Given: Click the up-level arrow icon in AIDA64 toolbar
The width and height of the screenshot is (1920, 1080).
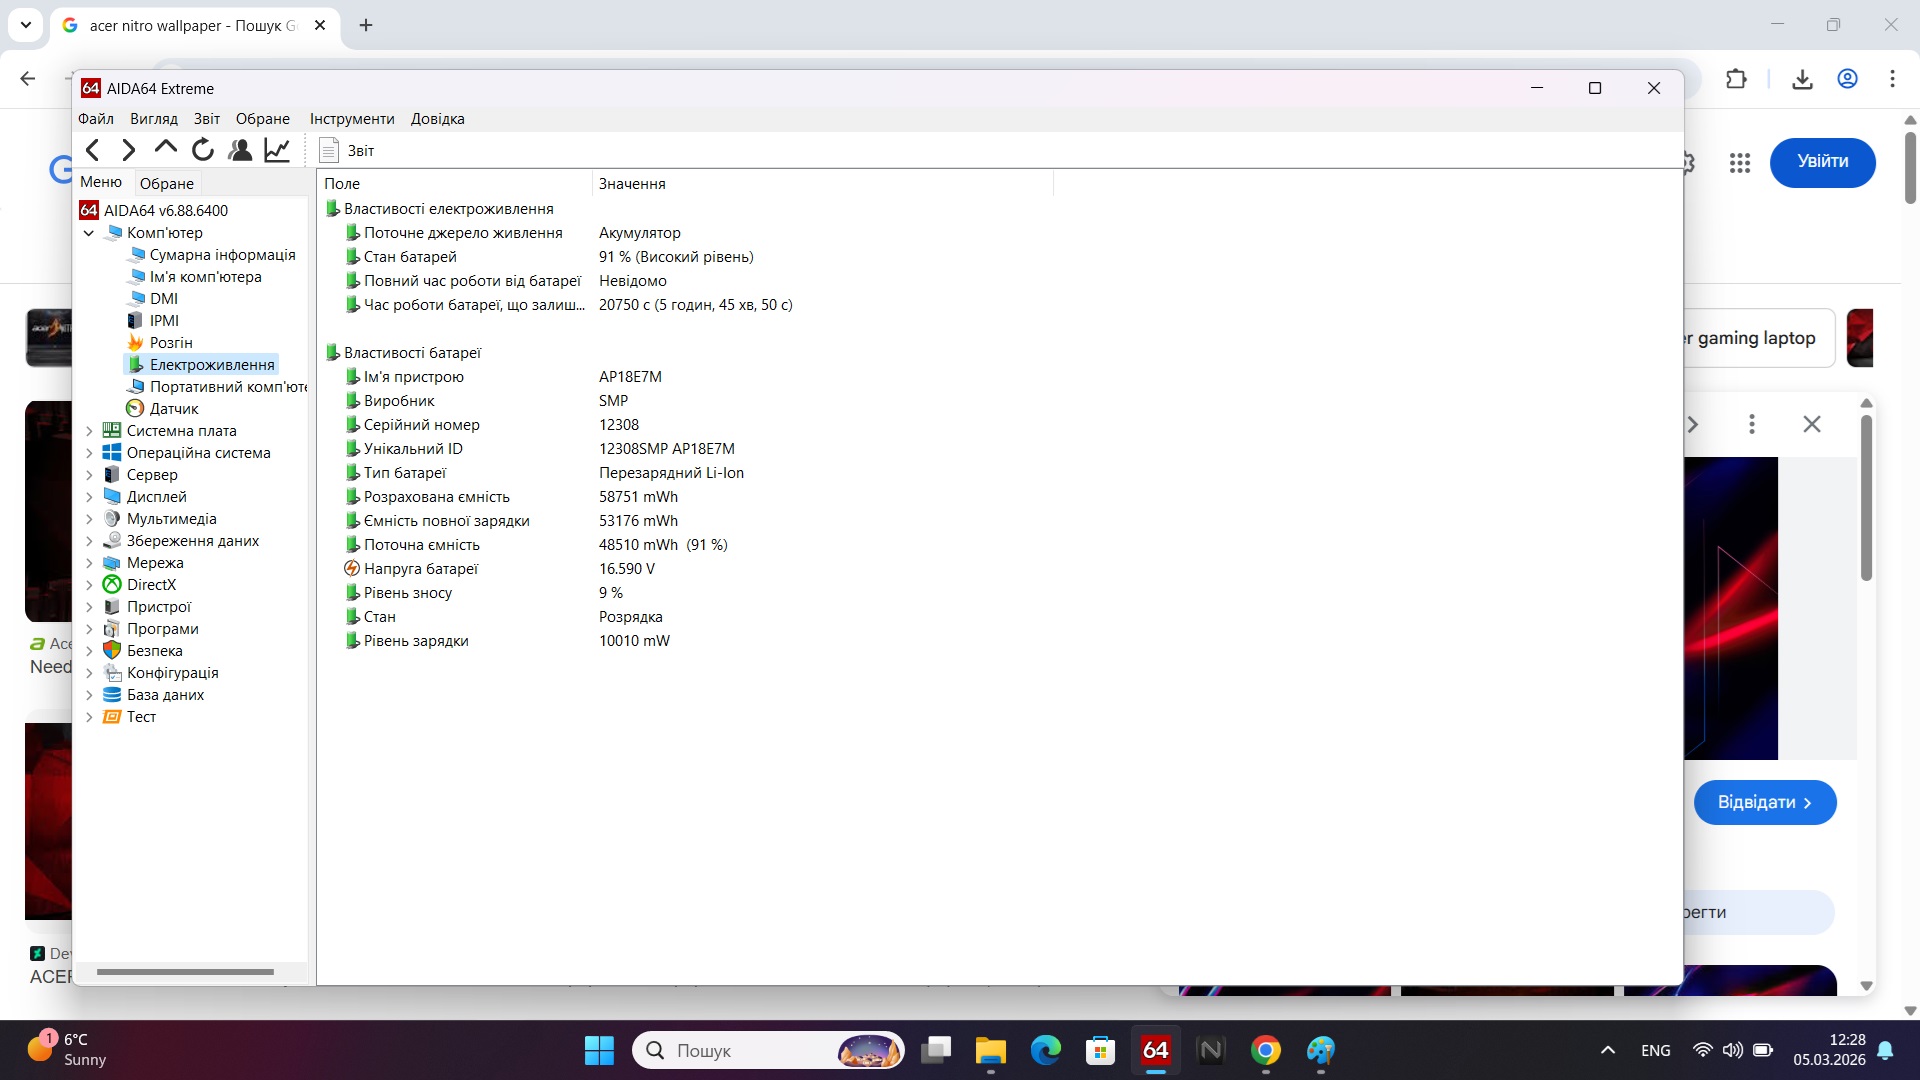Looking at the screenshot, I should (x=165, y=148).
